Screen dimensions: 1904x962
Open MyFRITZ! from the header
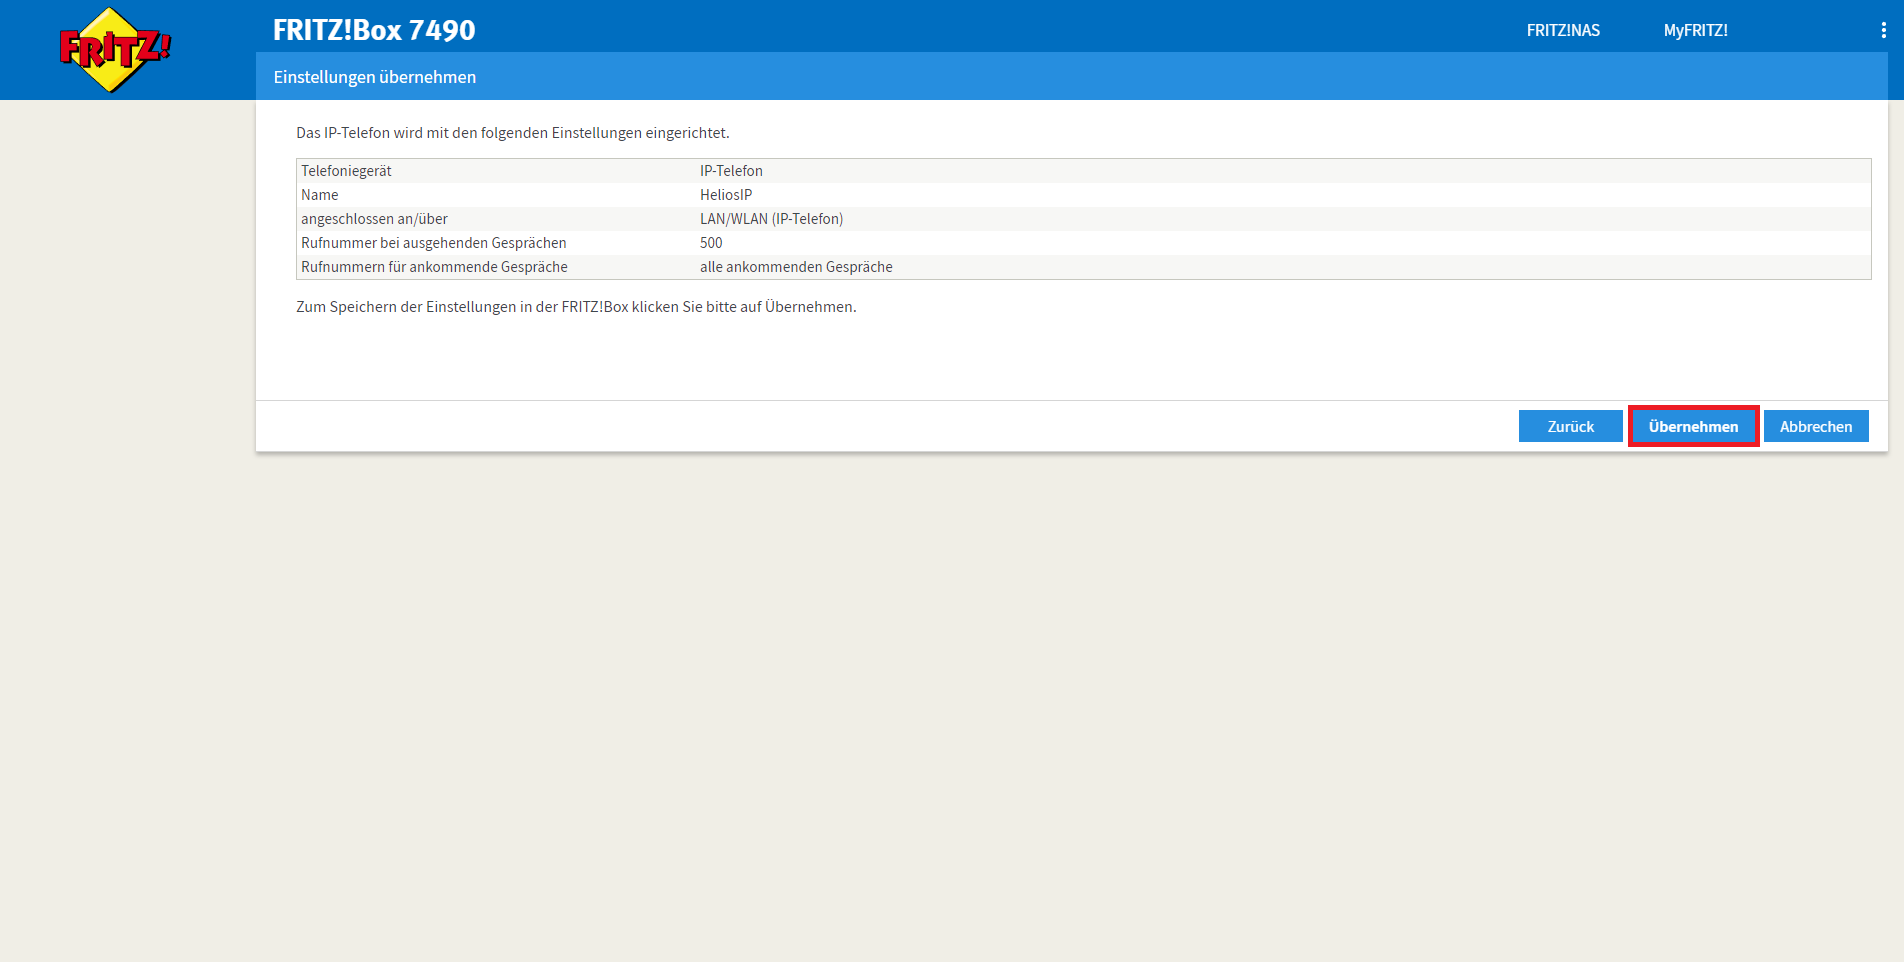coord(1695,30)
